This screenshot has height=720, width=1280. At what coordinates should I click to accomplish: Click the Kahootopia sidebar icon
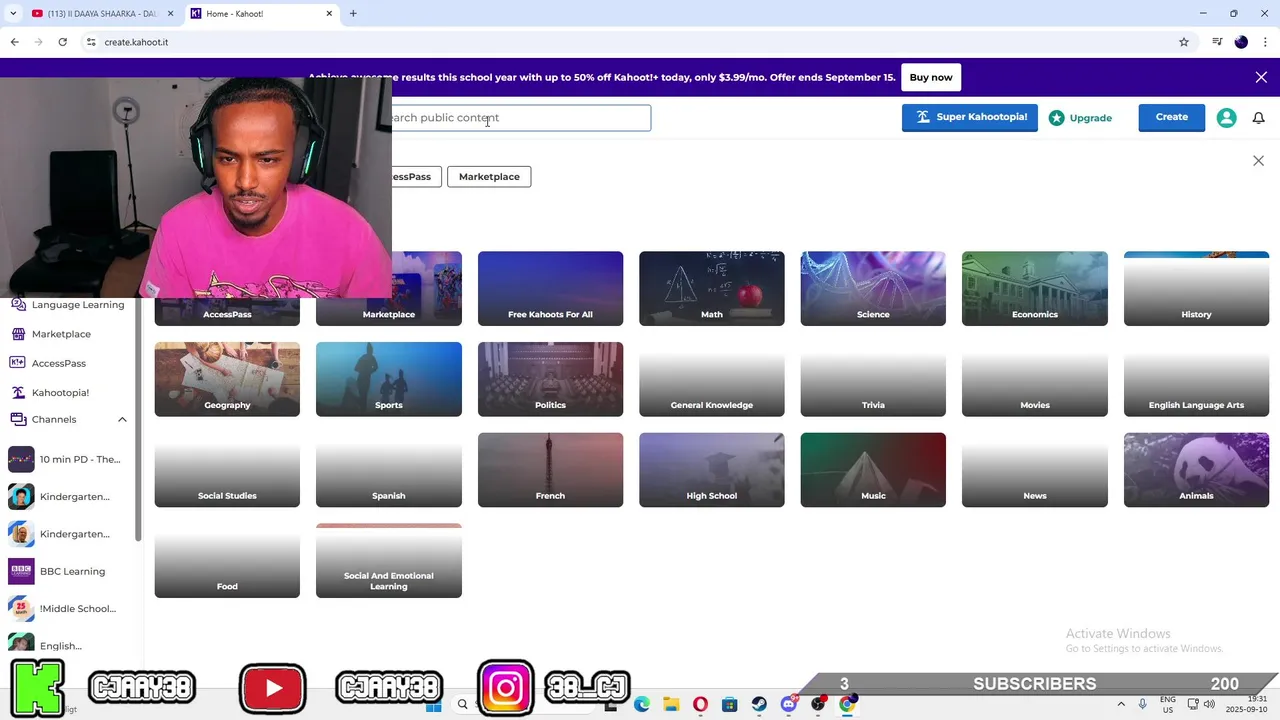click(x=18, y=392)
